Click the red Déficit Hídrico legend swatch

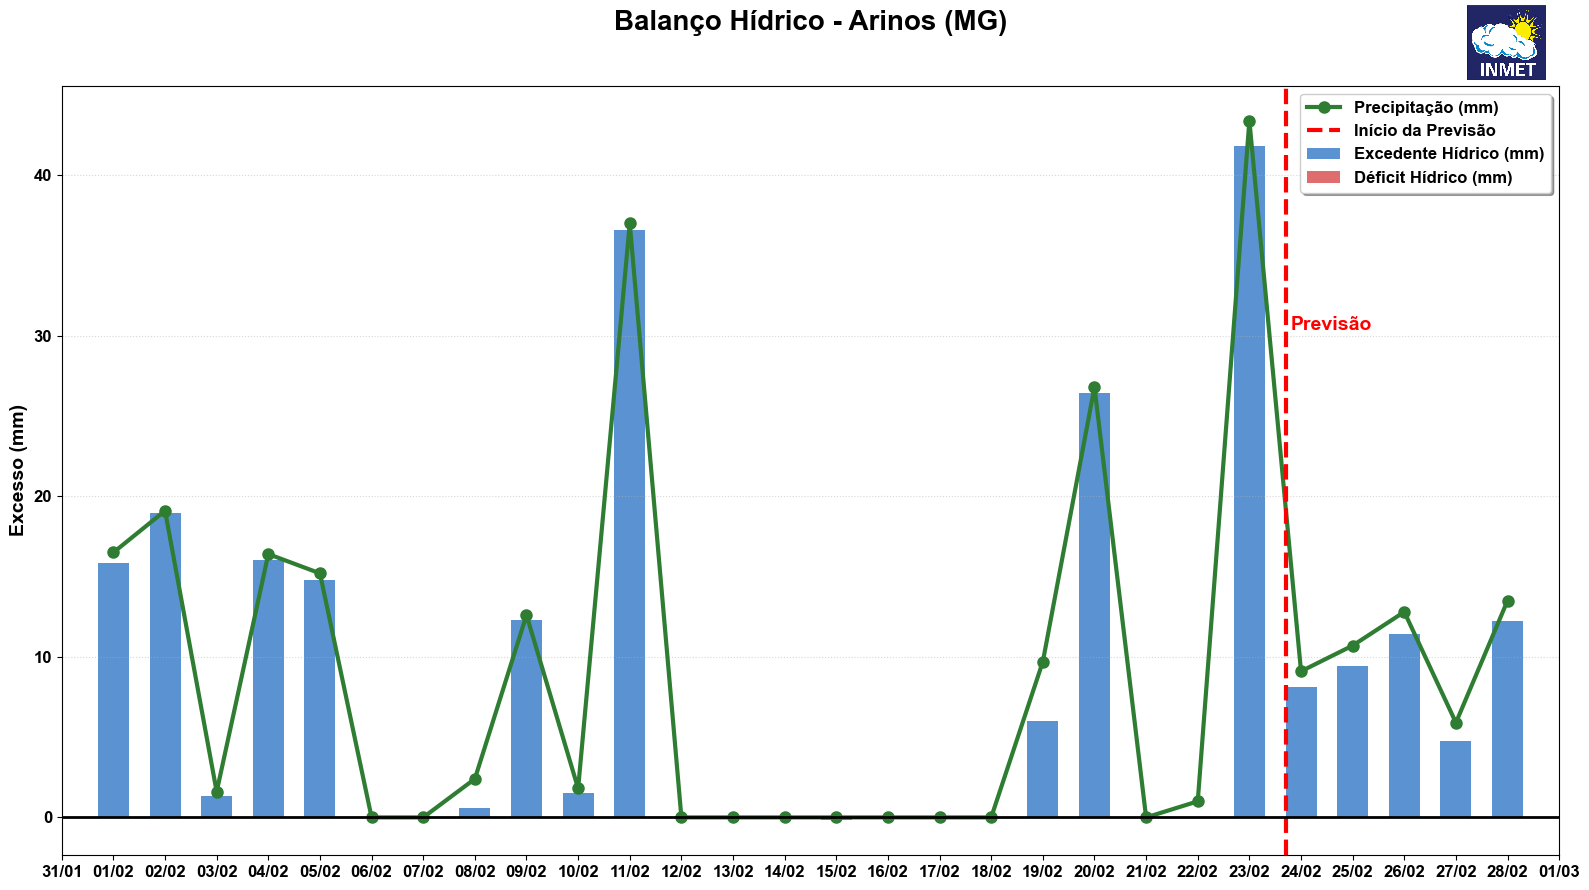[1324, 178]
